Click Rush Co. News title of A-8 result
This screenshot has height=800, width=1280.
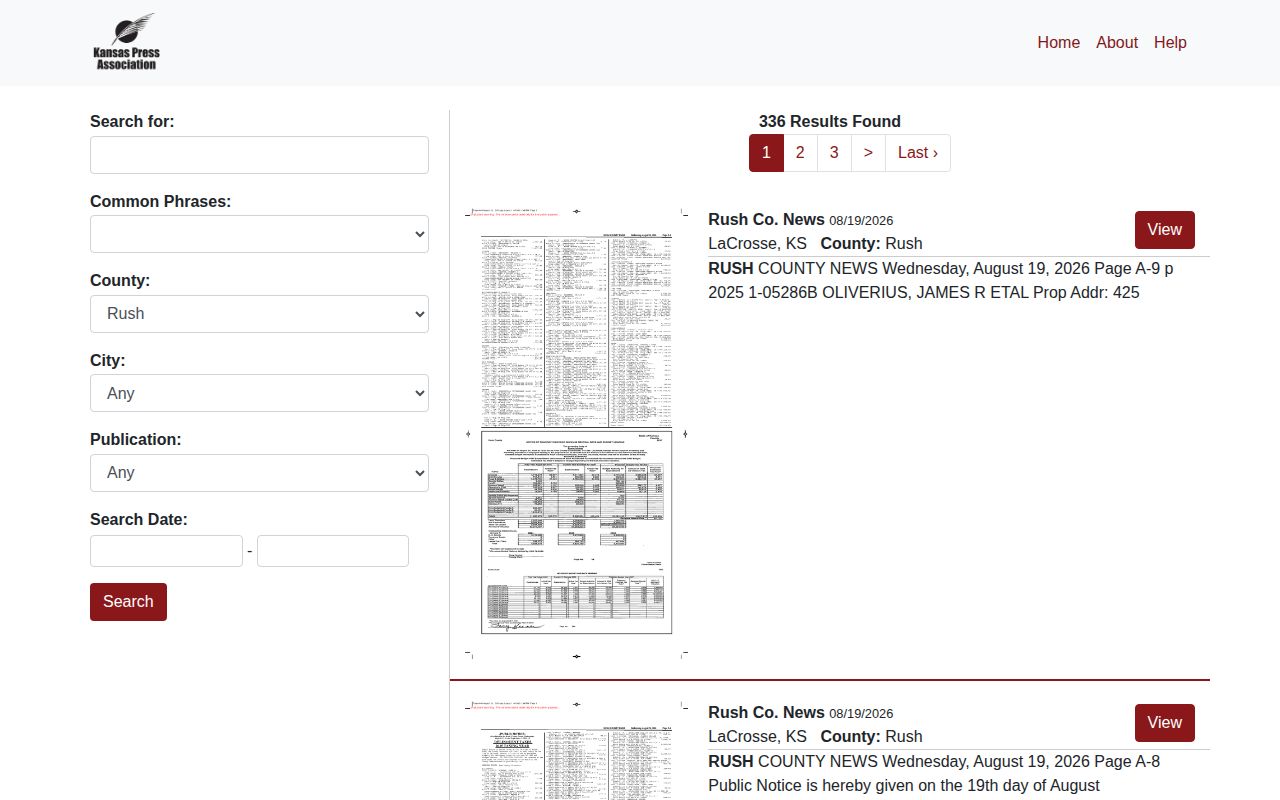766,713
